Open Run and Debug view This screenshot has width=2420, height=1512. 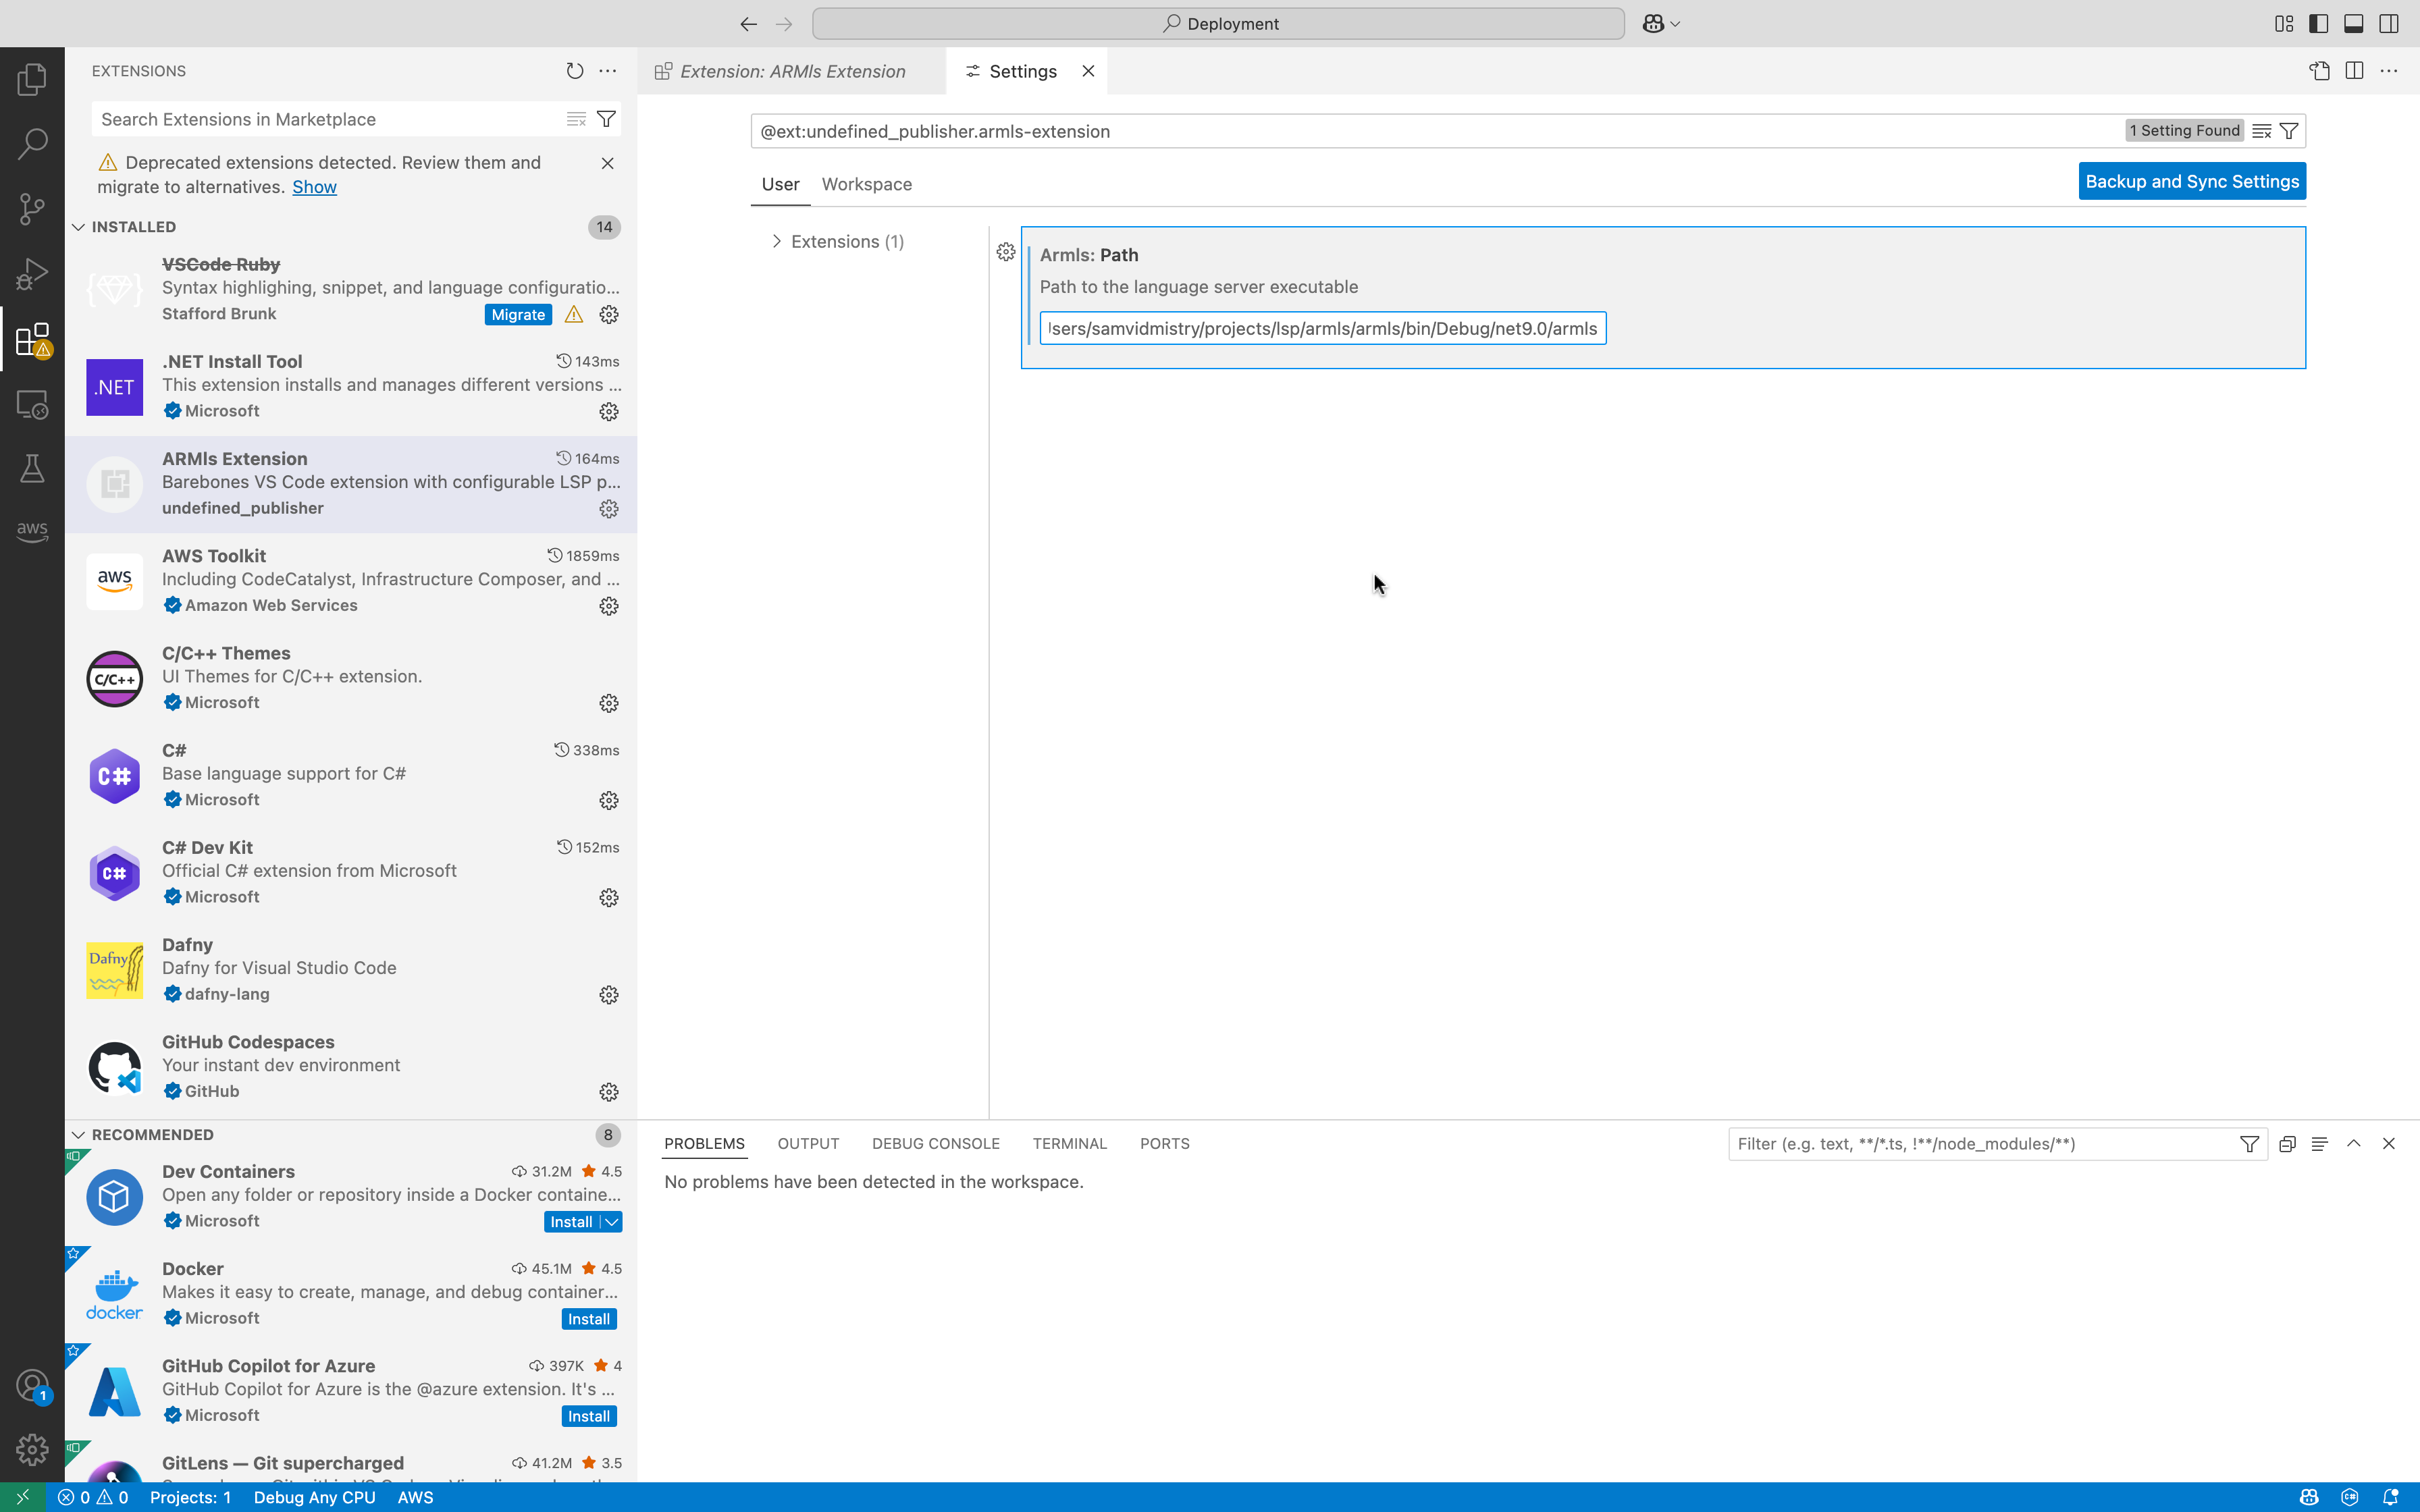point(32,274)
